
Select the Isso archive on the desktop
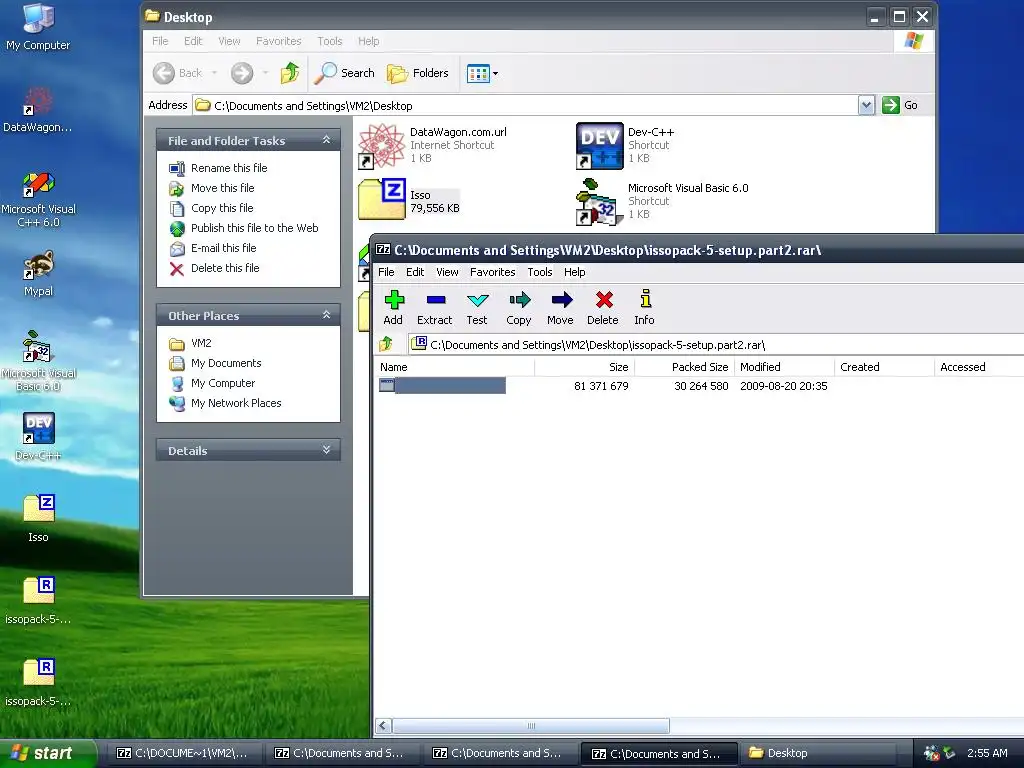pos(38,519)
